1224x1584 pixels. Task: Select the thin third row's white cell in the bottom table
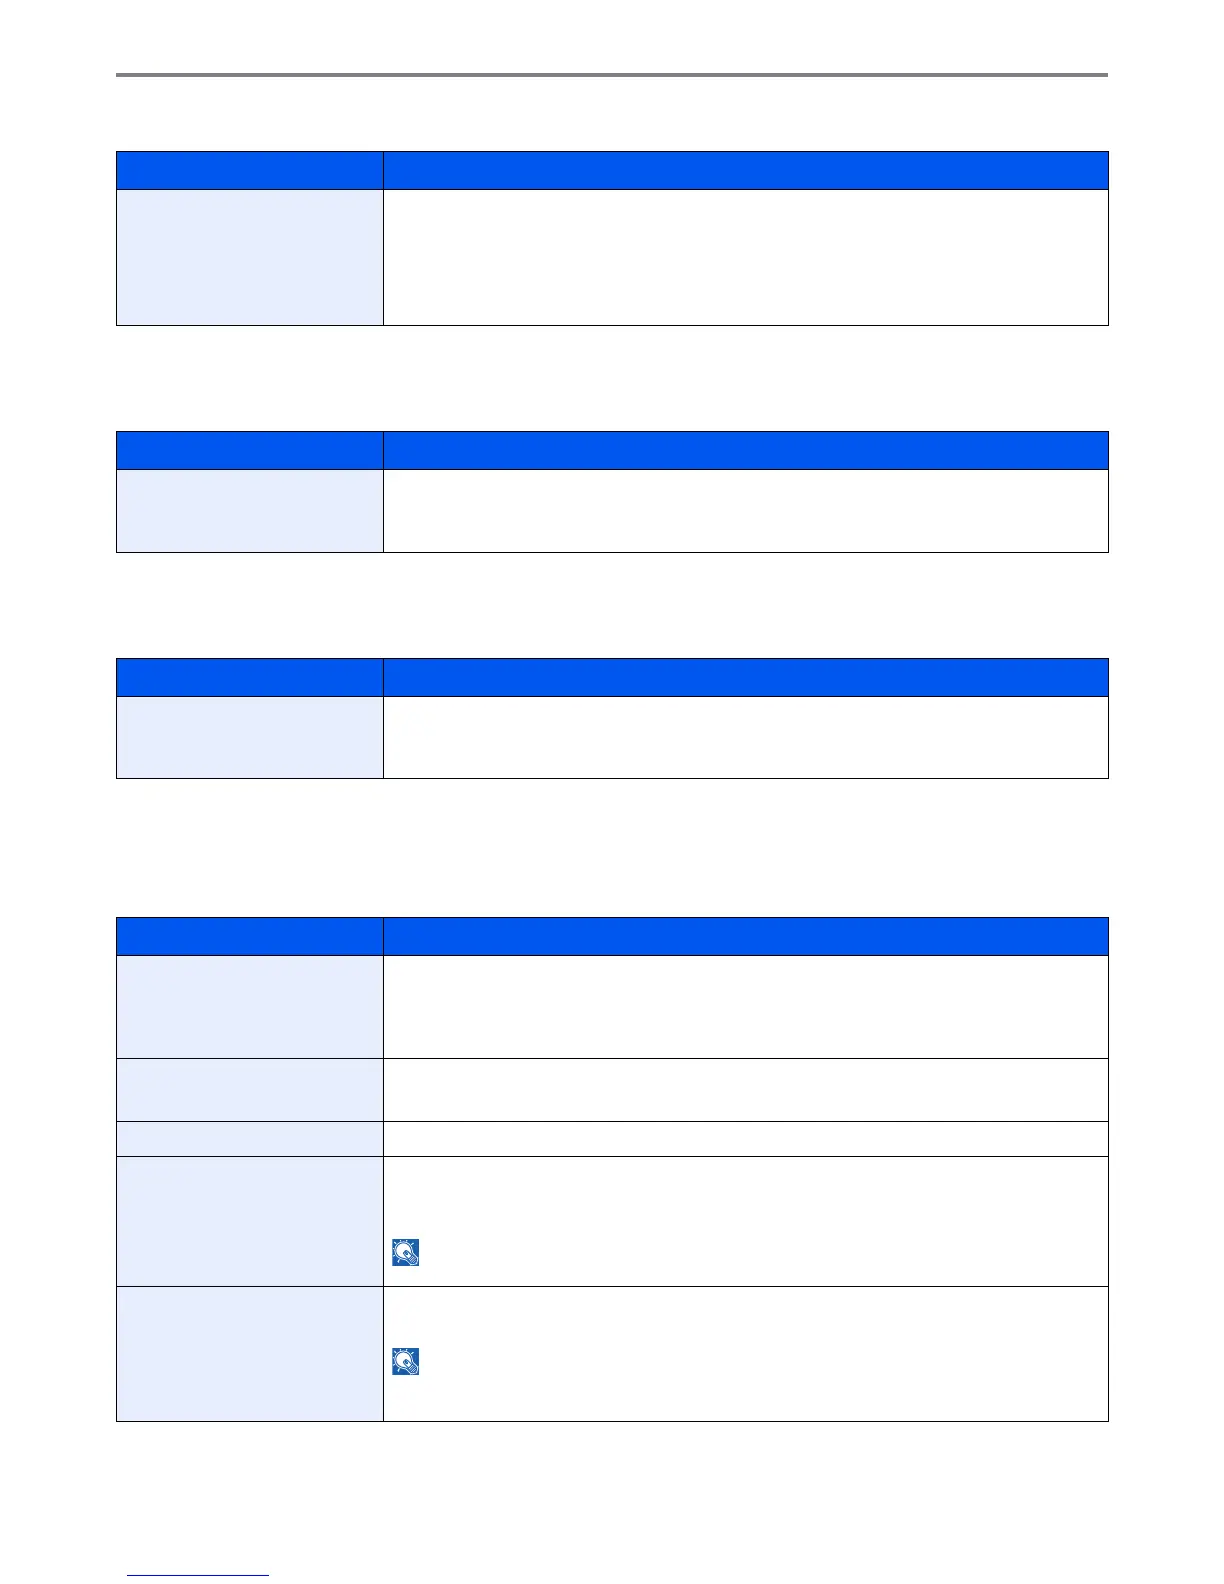pos(745,1138)
